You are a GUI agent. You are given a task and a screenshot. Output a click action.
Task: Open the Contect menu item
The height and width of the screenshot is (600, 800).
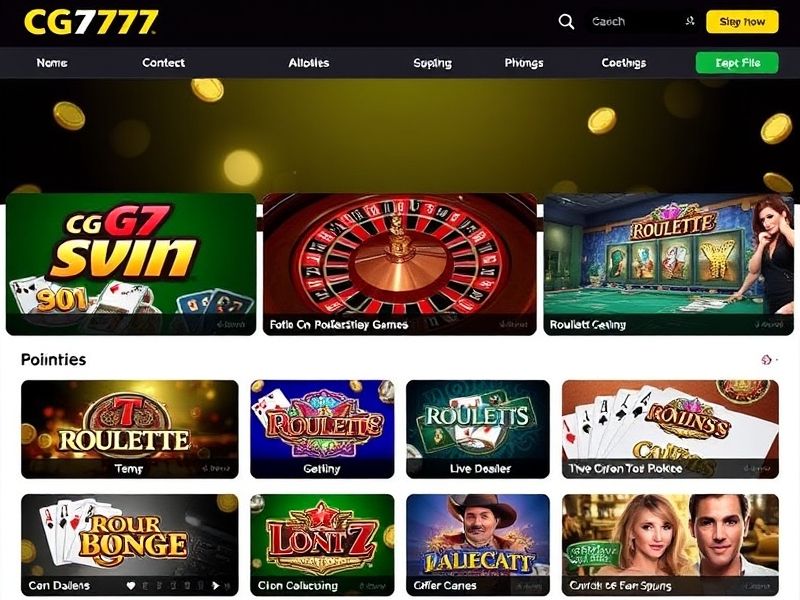163,63
